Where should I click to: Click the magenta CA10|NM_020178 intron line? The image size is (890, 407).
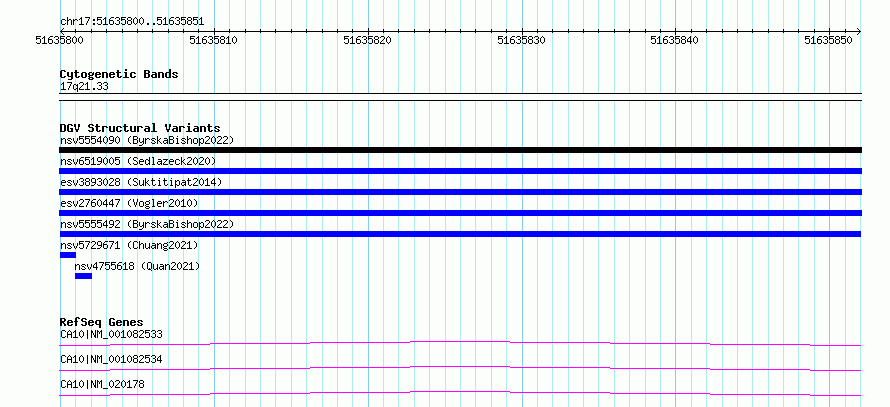click(x=460, y=393)
